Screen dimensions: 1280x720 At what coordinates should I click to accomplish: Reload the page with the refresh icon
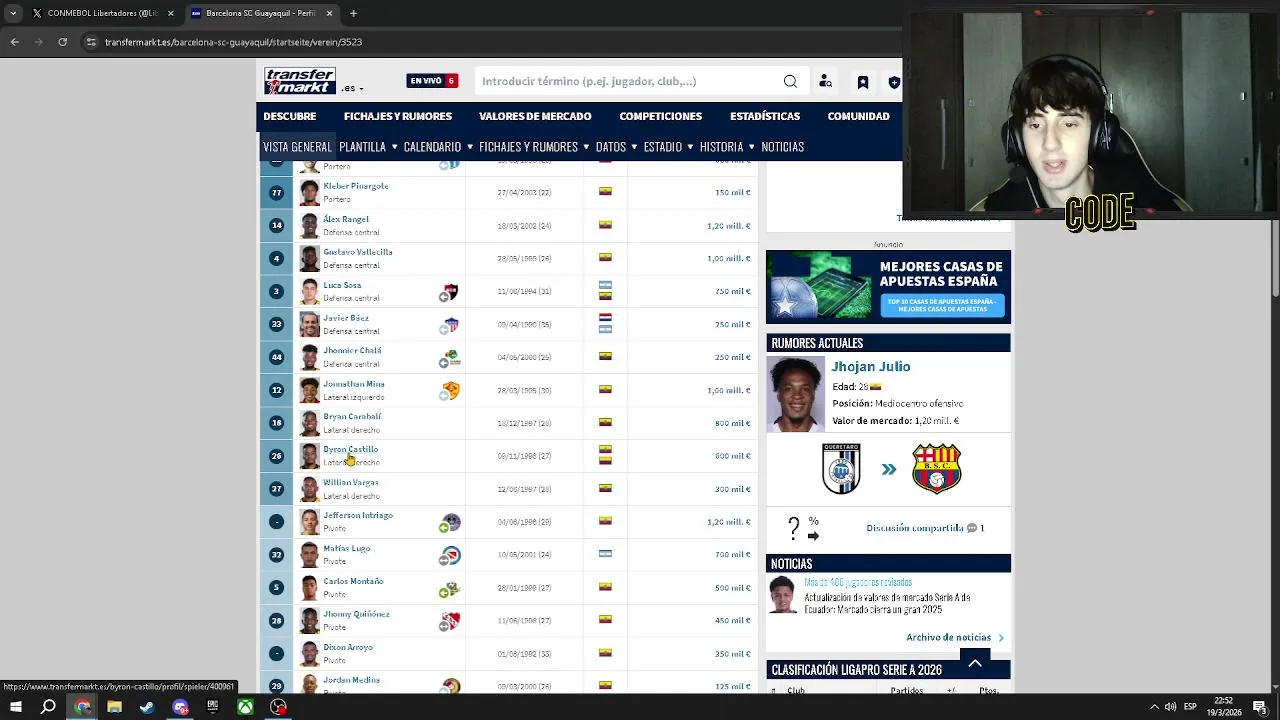62,42
